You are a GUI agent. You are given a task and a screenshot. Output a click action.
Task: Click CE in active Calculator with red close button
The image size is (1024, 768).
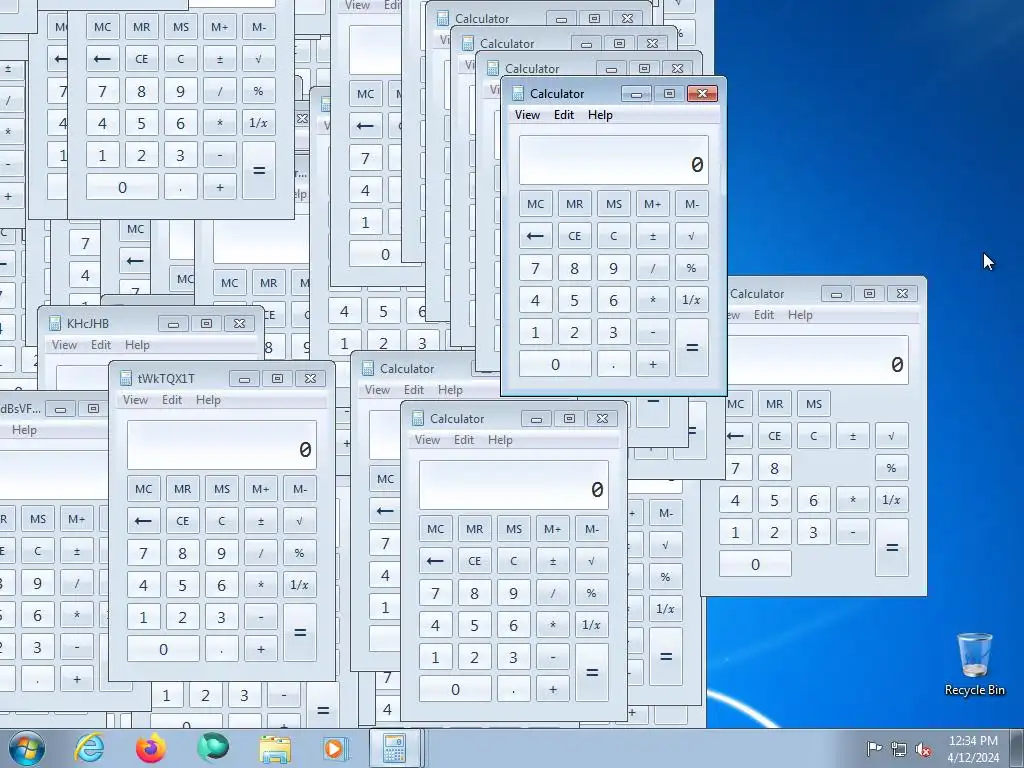tap(575, 236)
